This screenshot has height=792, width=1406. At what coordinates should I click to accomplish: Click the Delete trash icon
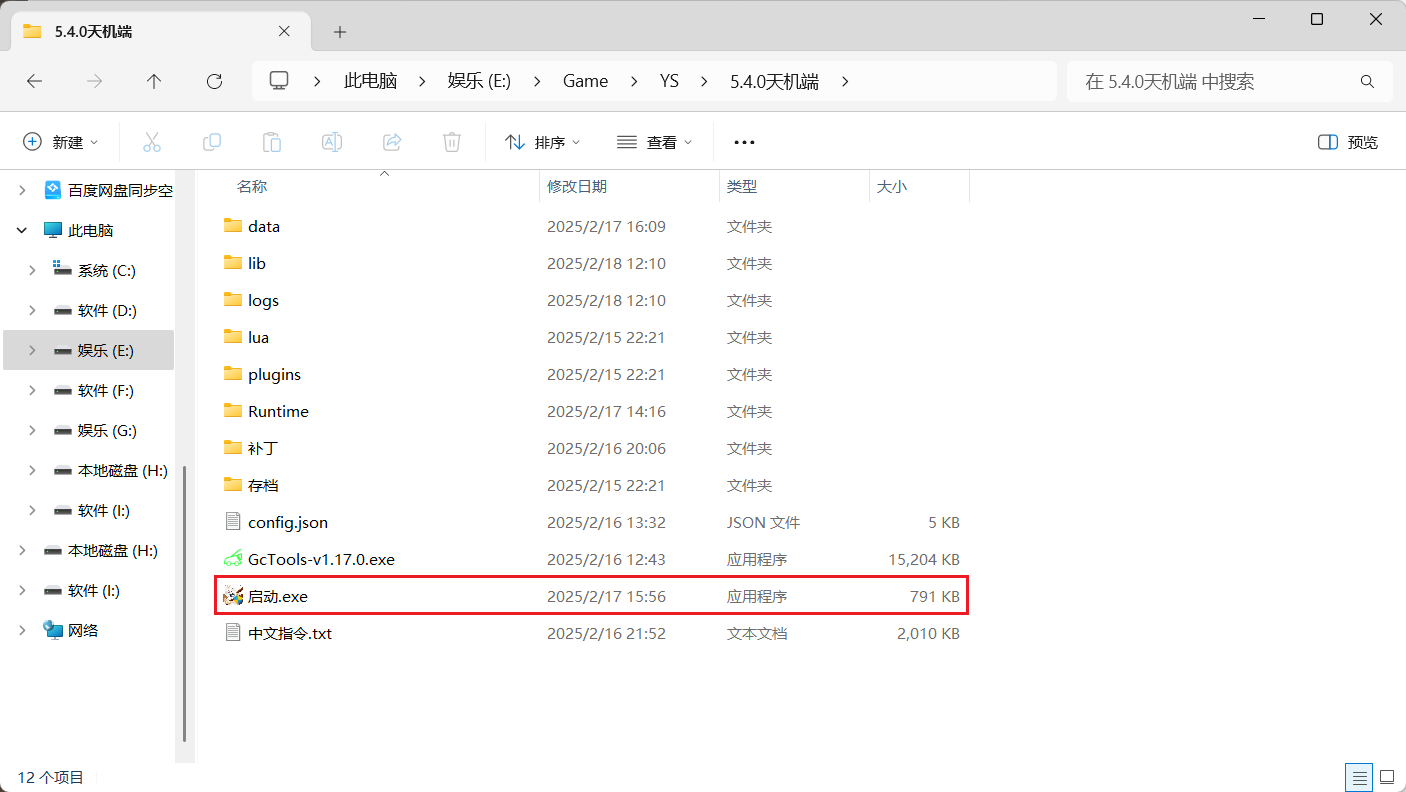coord(452,142)
